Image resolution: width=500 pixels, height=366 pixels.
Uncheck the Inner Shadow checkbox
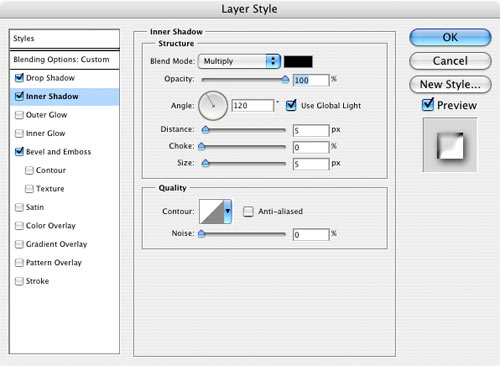(x=19, y=96)
